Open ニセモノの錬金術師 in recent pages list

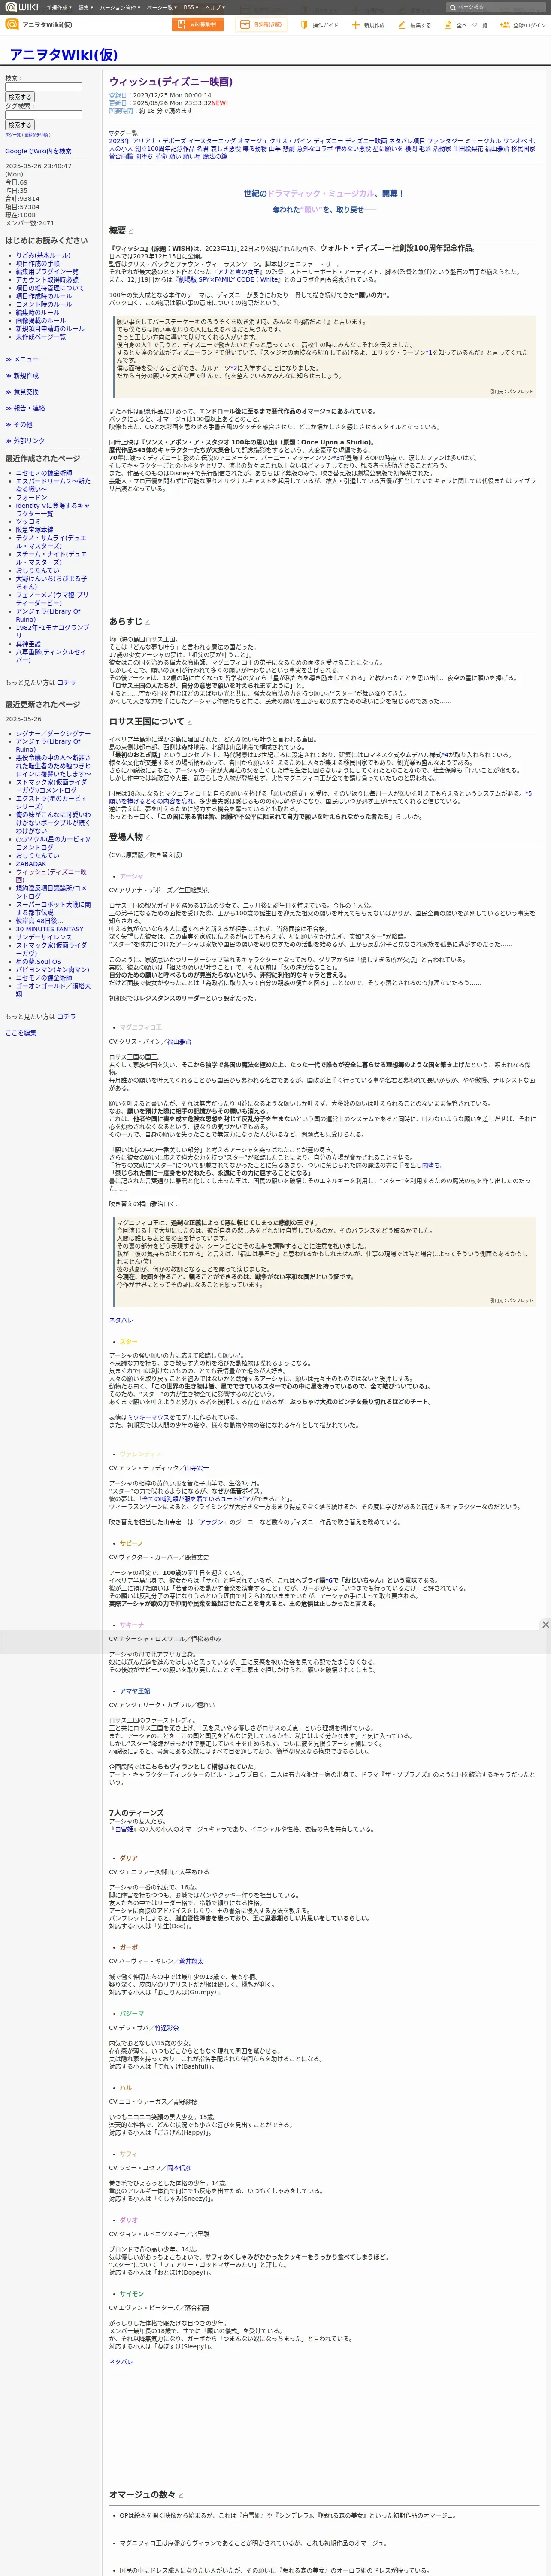[x=44, y=473]
